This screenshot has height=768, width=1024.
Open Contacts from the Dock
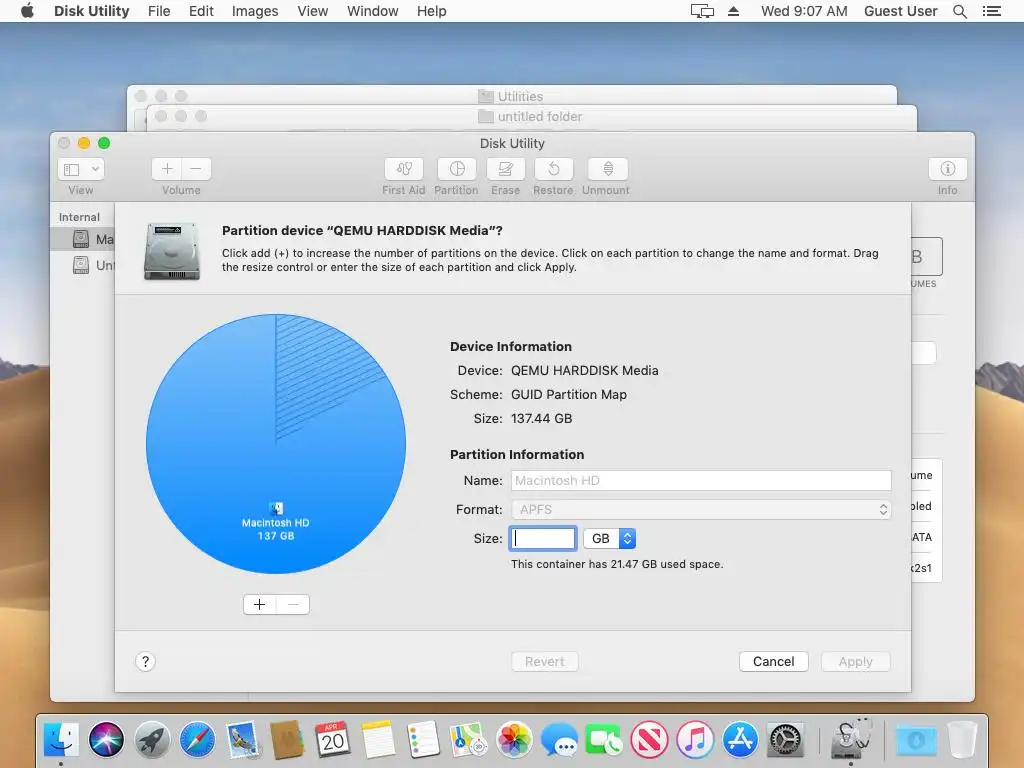coord(287,740)
